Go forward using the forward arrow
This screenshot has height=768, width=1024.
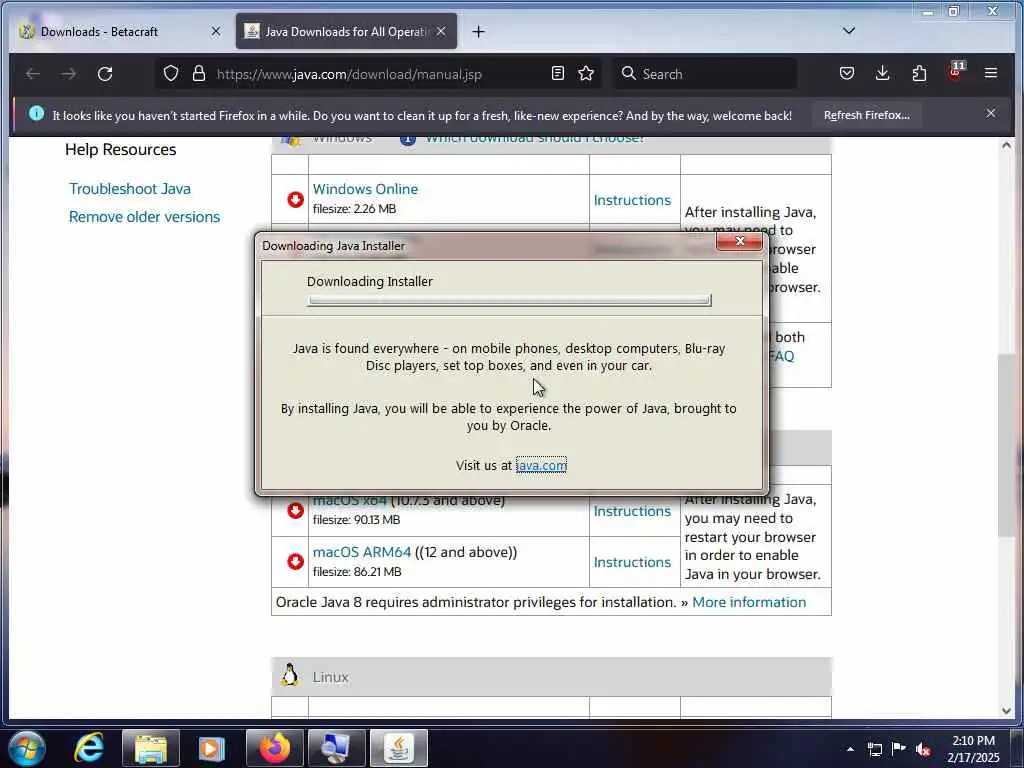(x=69, y=74)
